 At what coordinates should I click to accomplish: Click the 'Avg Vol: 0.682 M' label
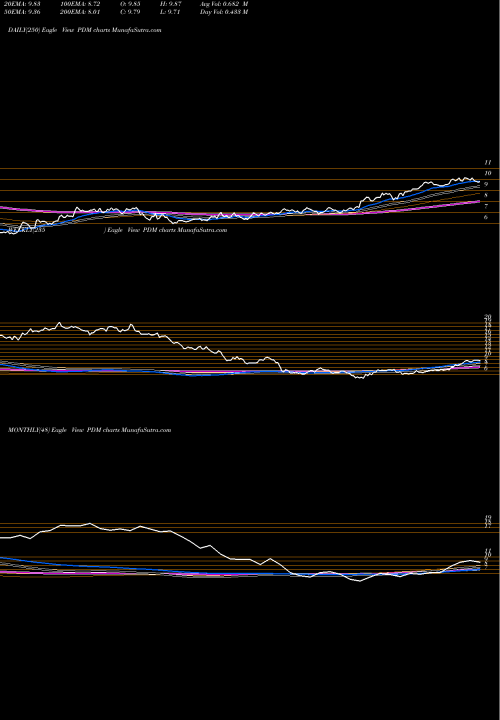click(x=224, y=4)
